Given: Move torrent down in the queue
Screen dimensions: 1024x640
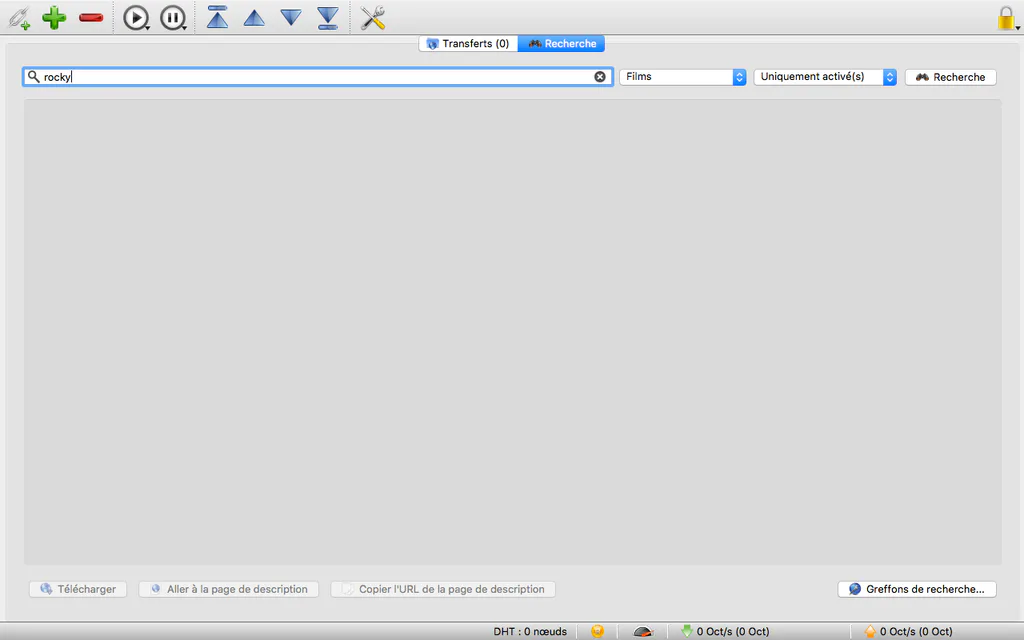Looking at the screenshot, I should [291, 18].
